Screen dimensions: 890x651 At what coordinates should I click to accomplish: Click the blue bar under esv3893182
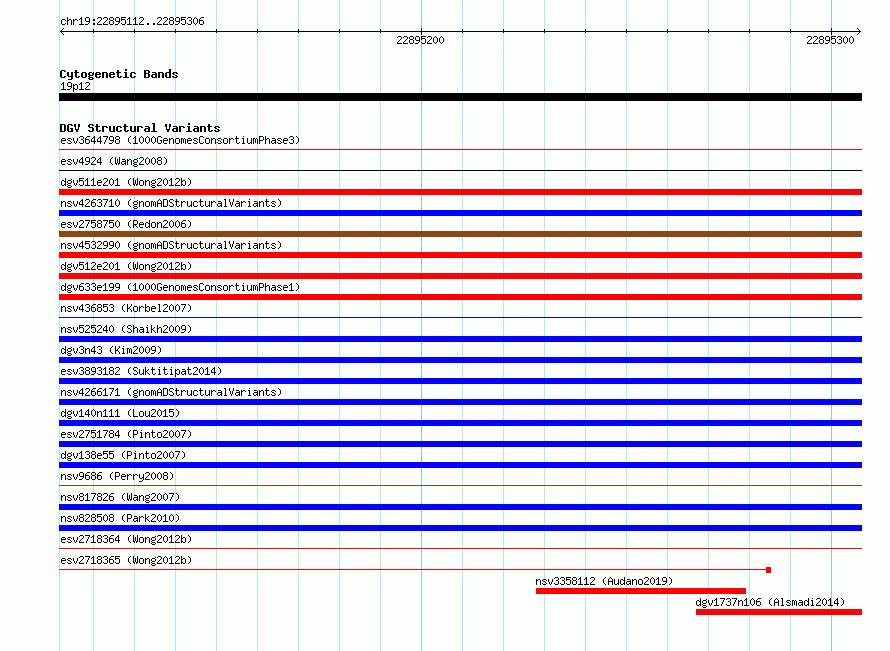(460, 381)
